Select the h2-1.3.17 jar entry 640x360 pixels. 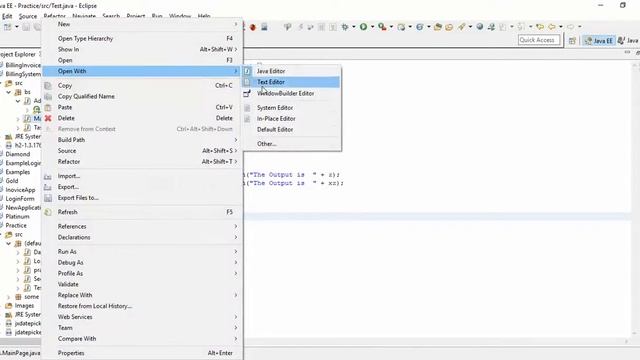(28, 145)
